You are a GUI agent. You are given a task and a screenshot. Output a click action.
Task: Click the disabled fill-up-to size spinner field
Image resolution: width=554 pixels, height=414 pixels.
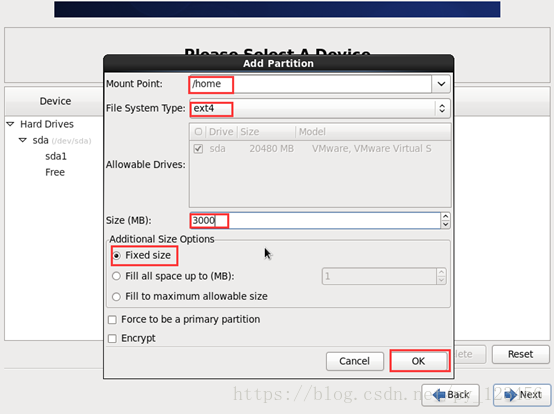tap(379, 276)
